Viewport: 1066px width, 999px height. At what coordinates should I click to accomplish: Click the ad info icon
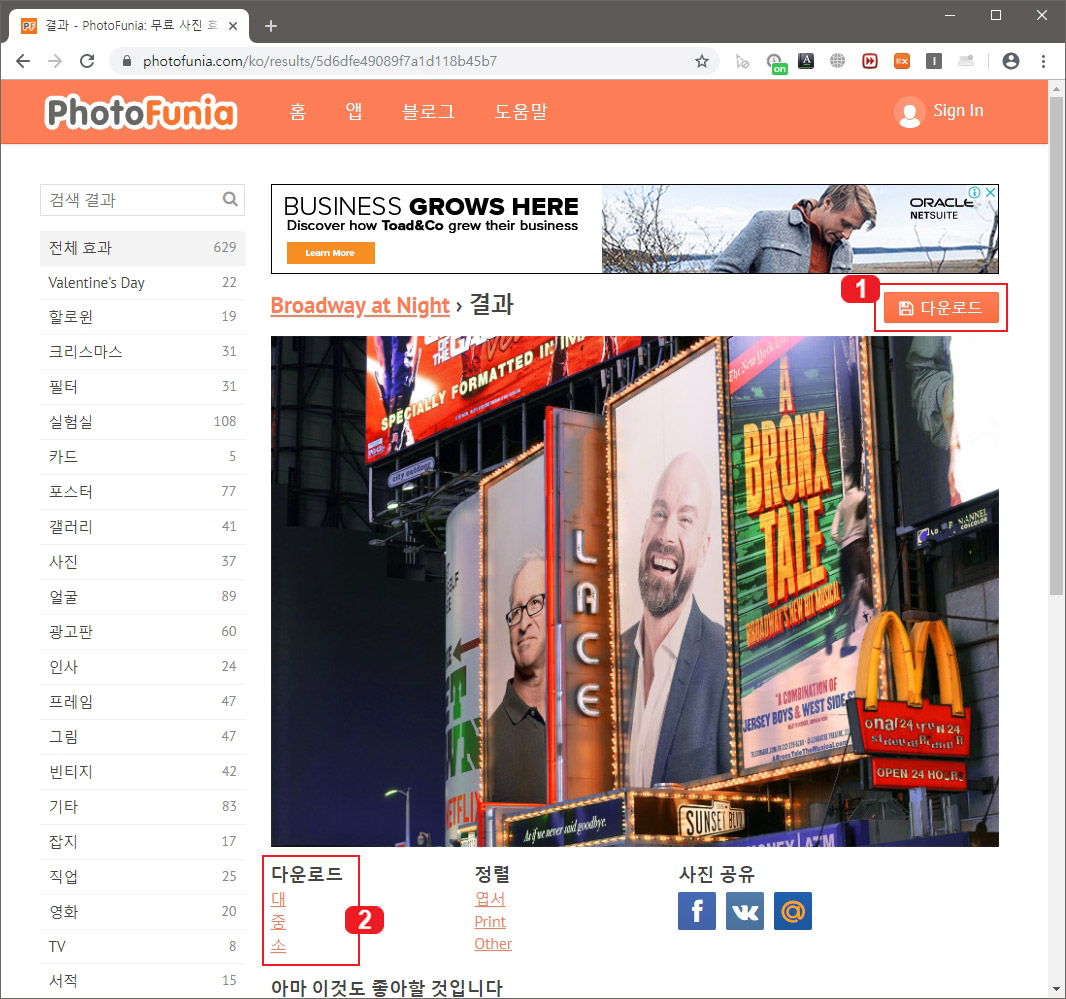point(975,192)
